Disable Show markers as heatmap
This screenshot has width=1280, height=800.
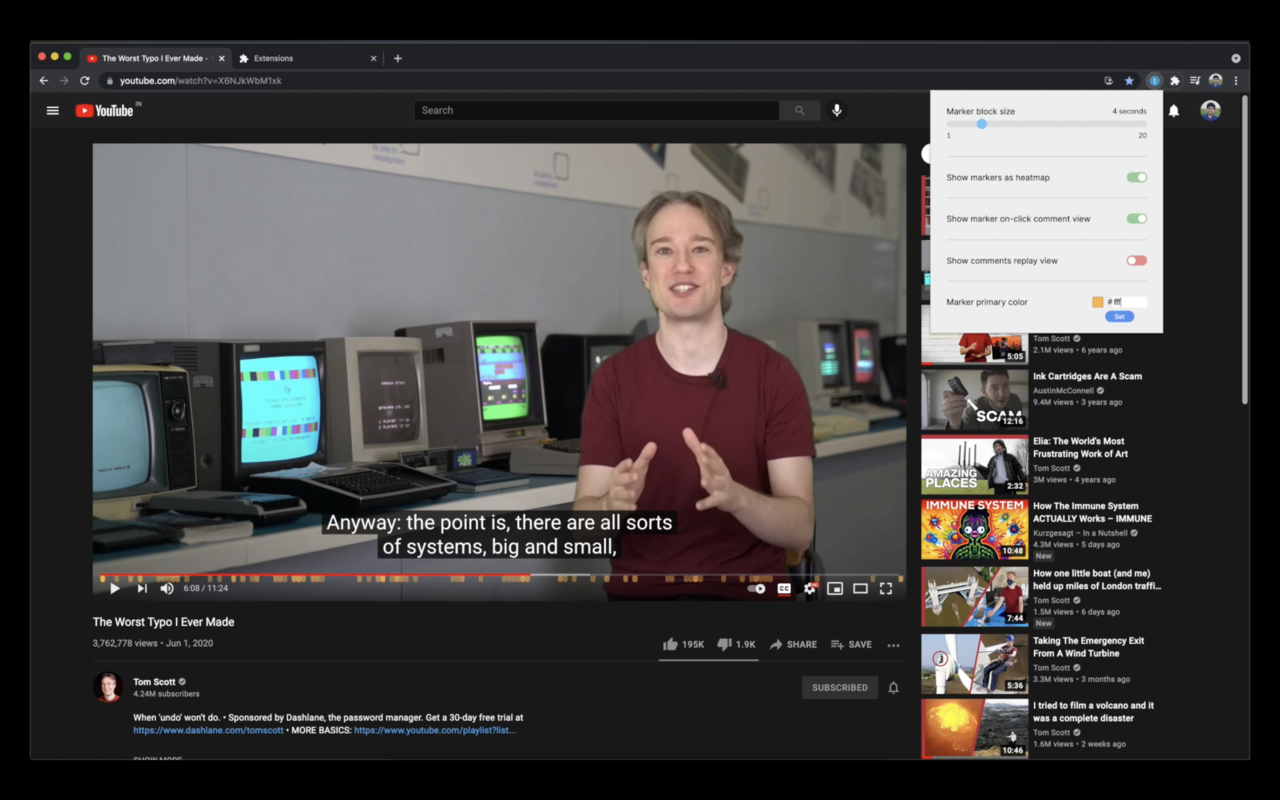tap(1136, 178)
